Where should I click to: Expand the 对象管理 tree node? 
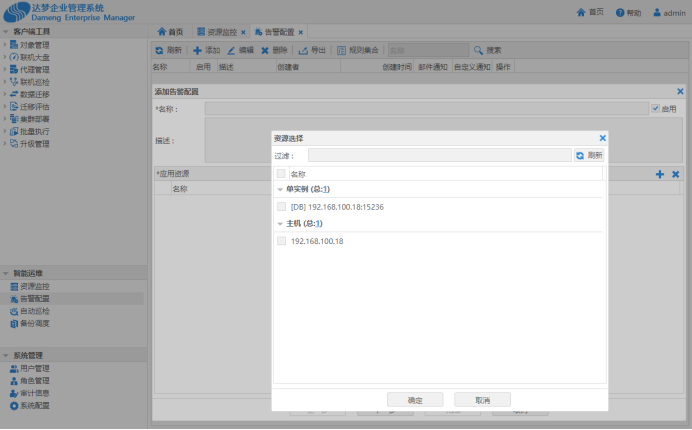4,45
